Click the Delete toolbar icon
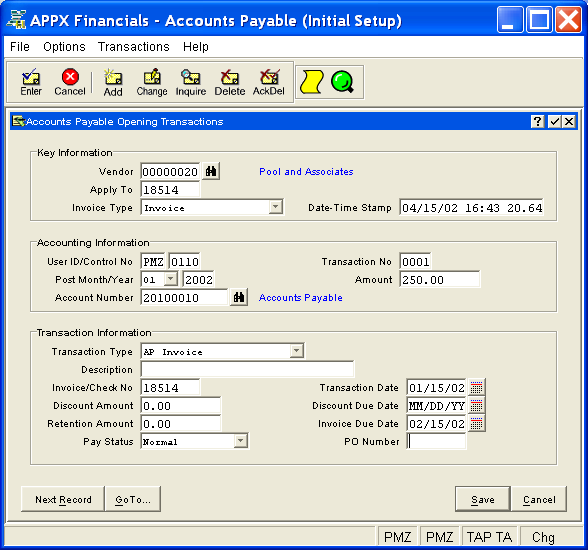 (x=230, y=82)
